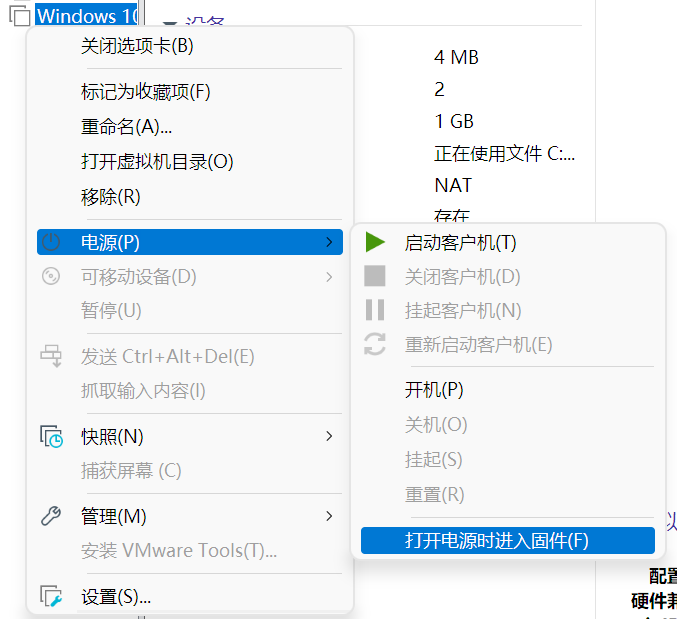Expand the 电源(P) submenu arrow

(x=329, y=242)
